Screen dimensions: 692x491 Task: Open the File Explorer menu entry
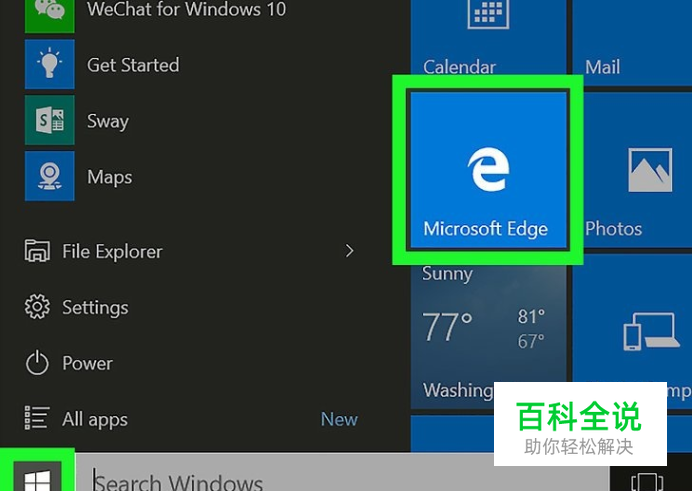coord(190,251)
